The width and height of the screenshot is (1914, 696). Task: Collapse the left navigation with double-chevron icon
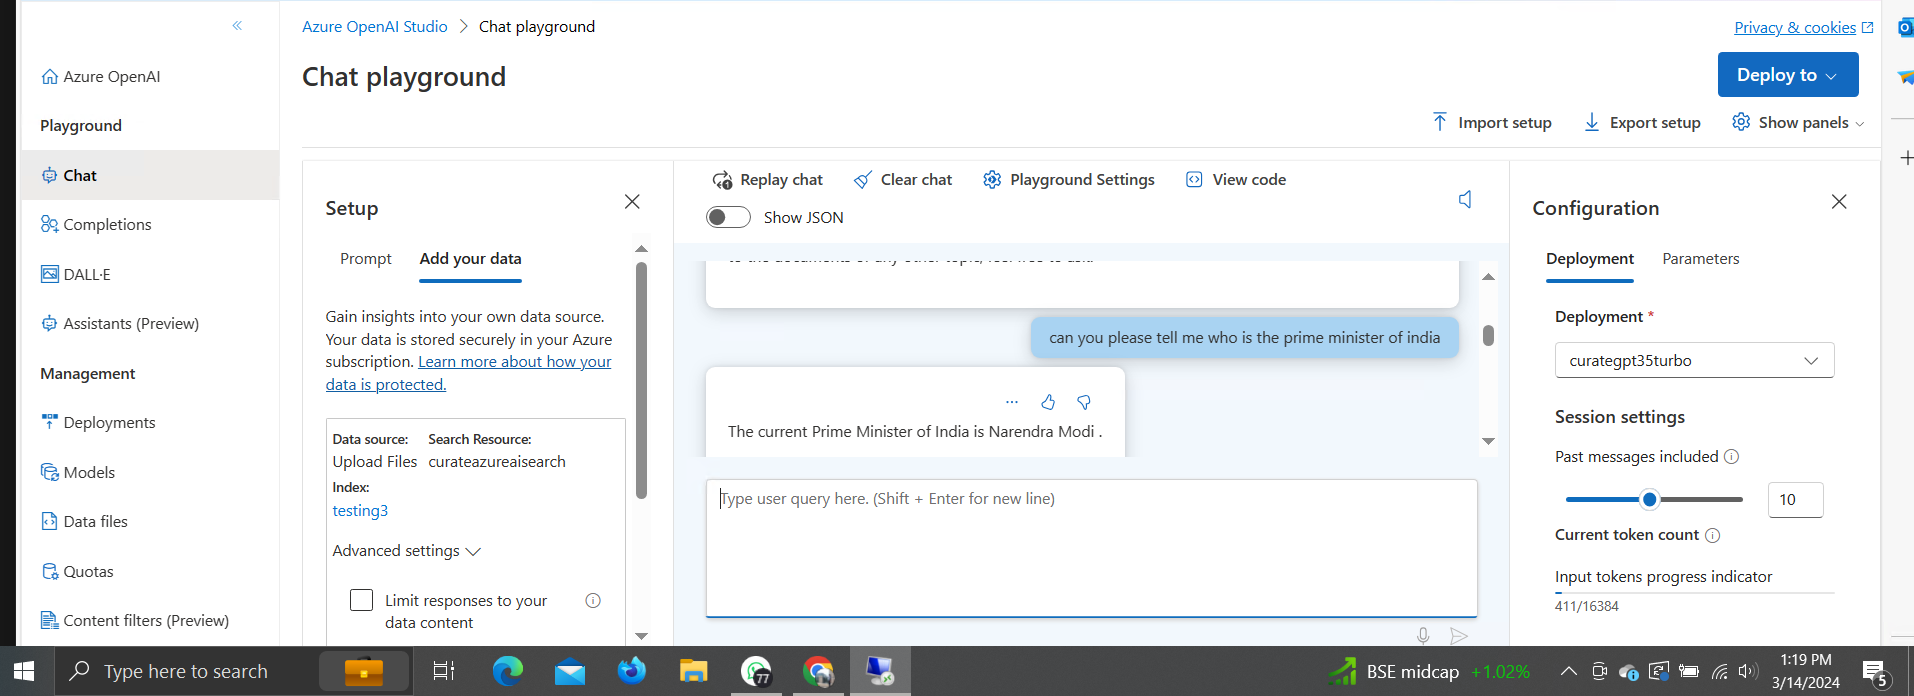pyautogui.click(x=237, y=26)
